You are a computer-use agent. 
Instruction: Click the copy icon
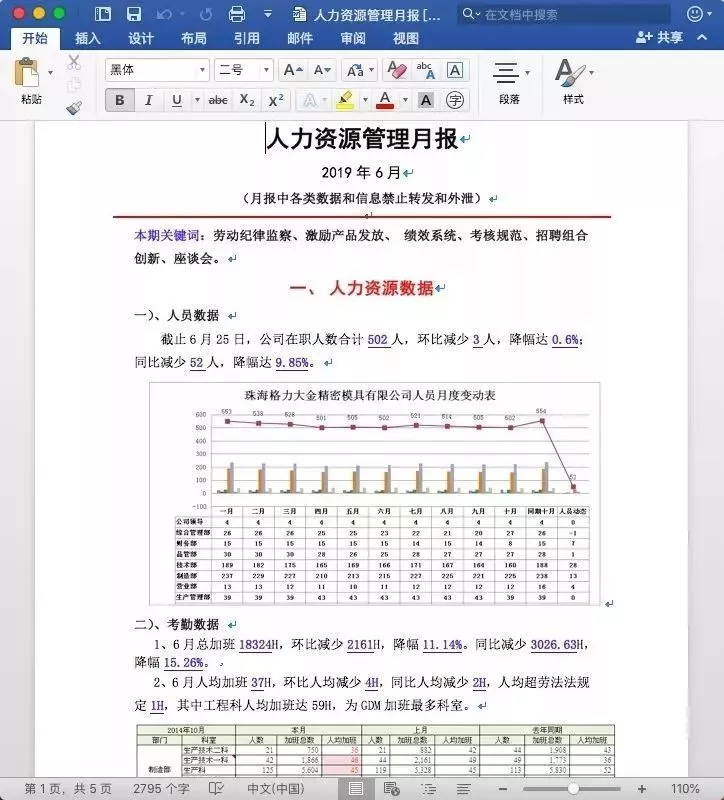74,85
